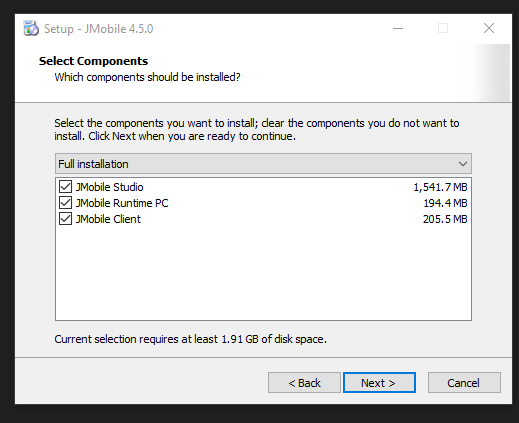Cancel the JMobile installation
The height and width of the screenshot is (423, 519).
[x=464, y=383]
